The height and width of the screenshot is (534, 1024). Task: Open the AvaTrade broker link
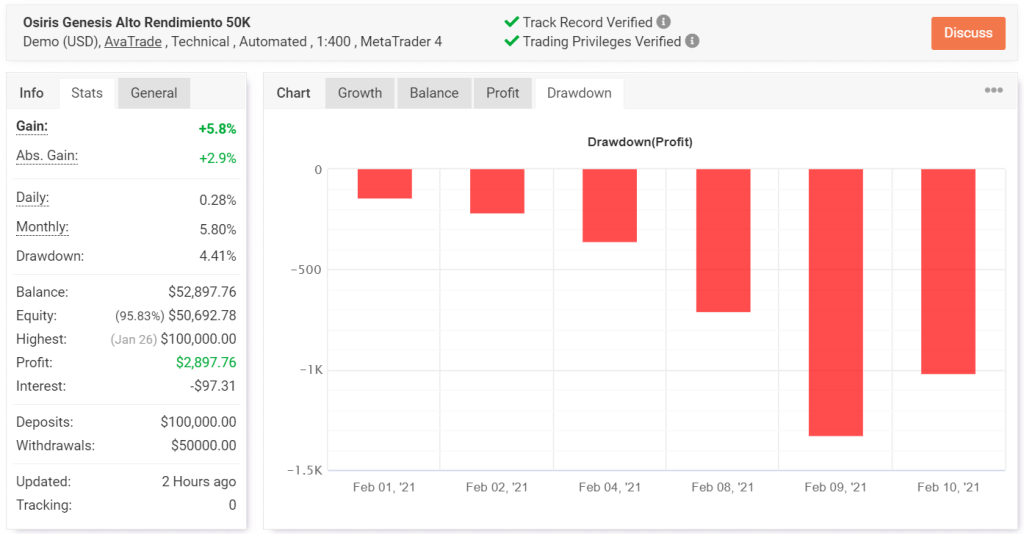(x=135, y=41)
